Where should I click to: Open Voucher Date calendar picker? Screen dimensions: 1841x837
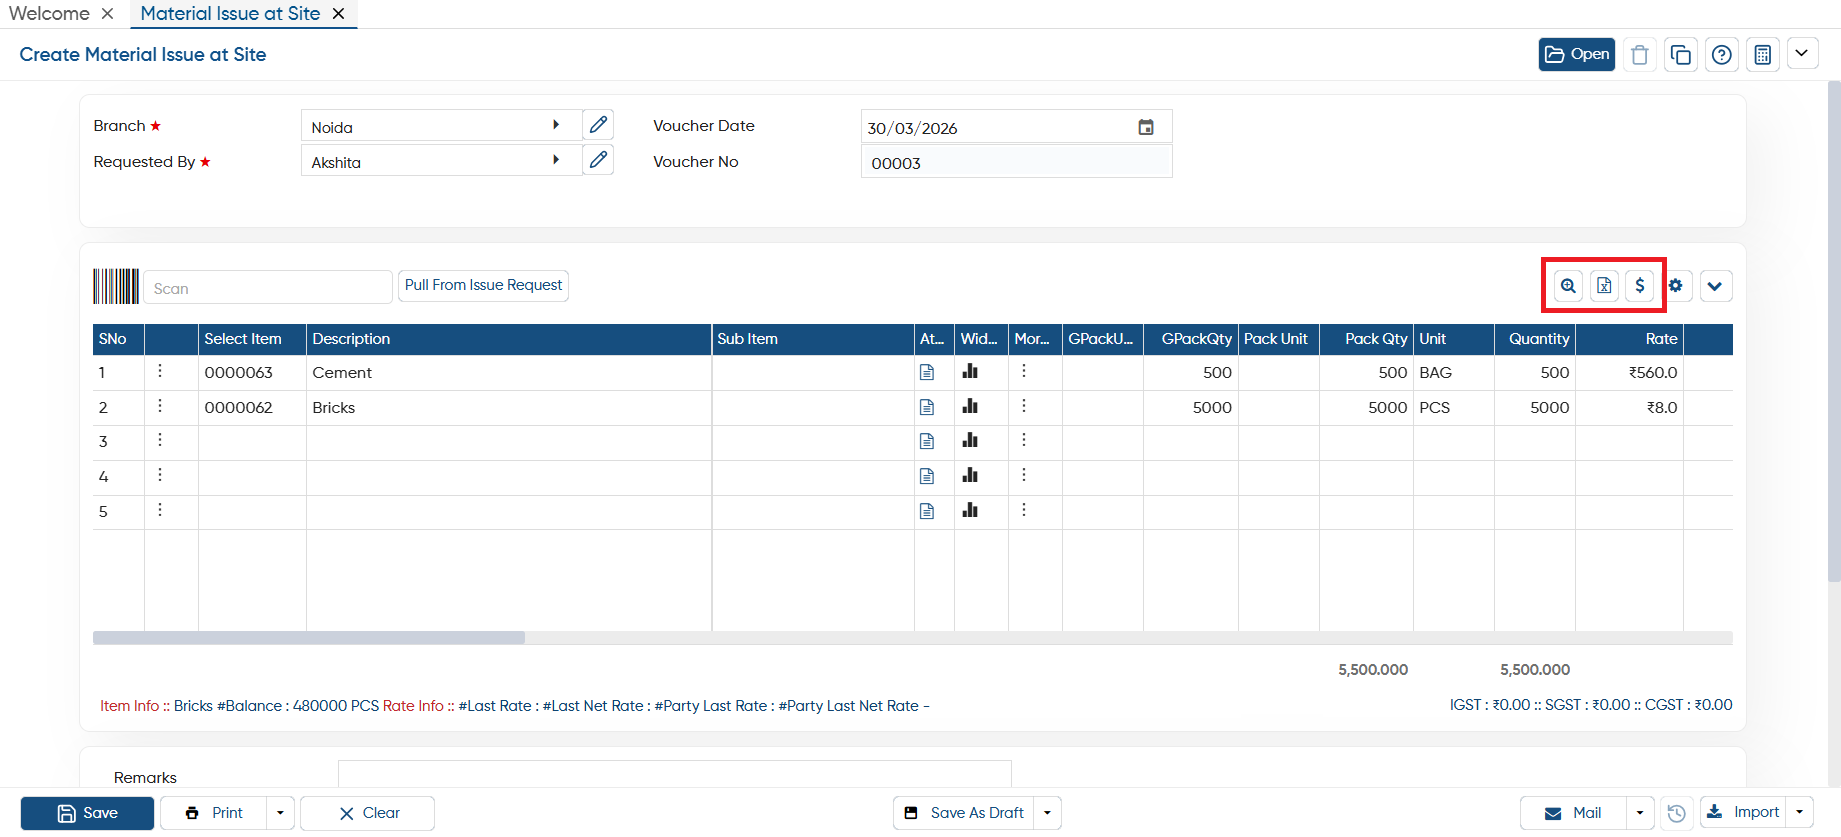pos(1146,127)
